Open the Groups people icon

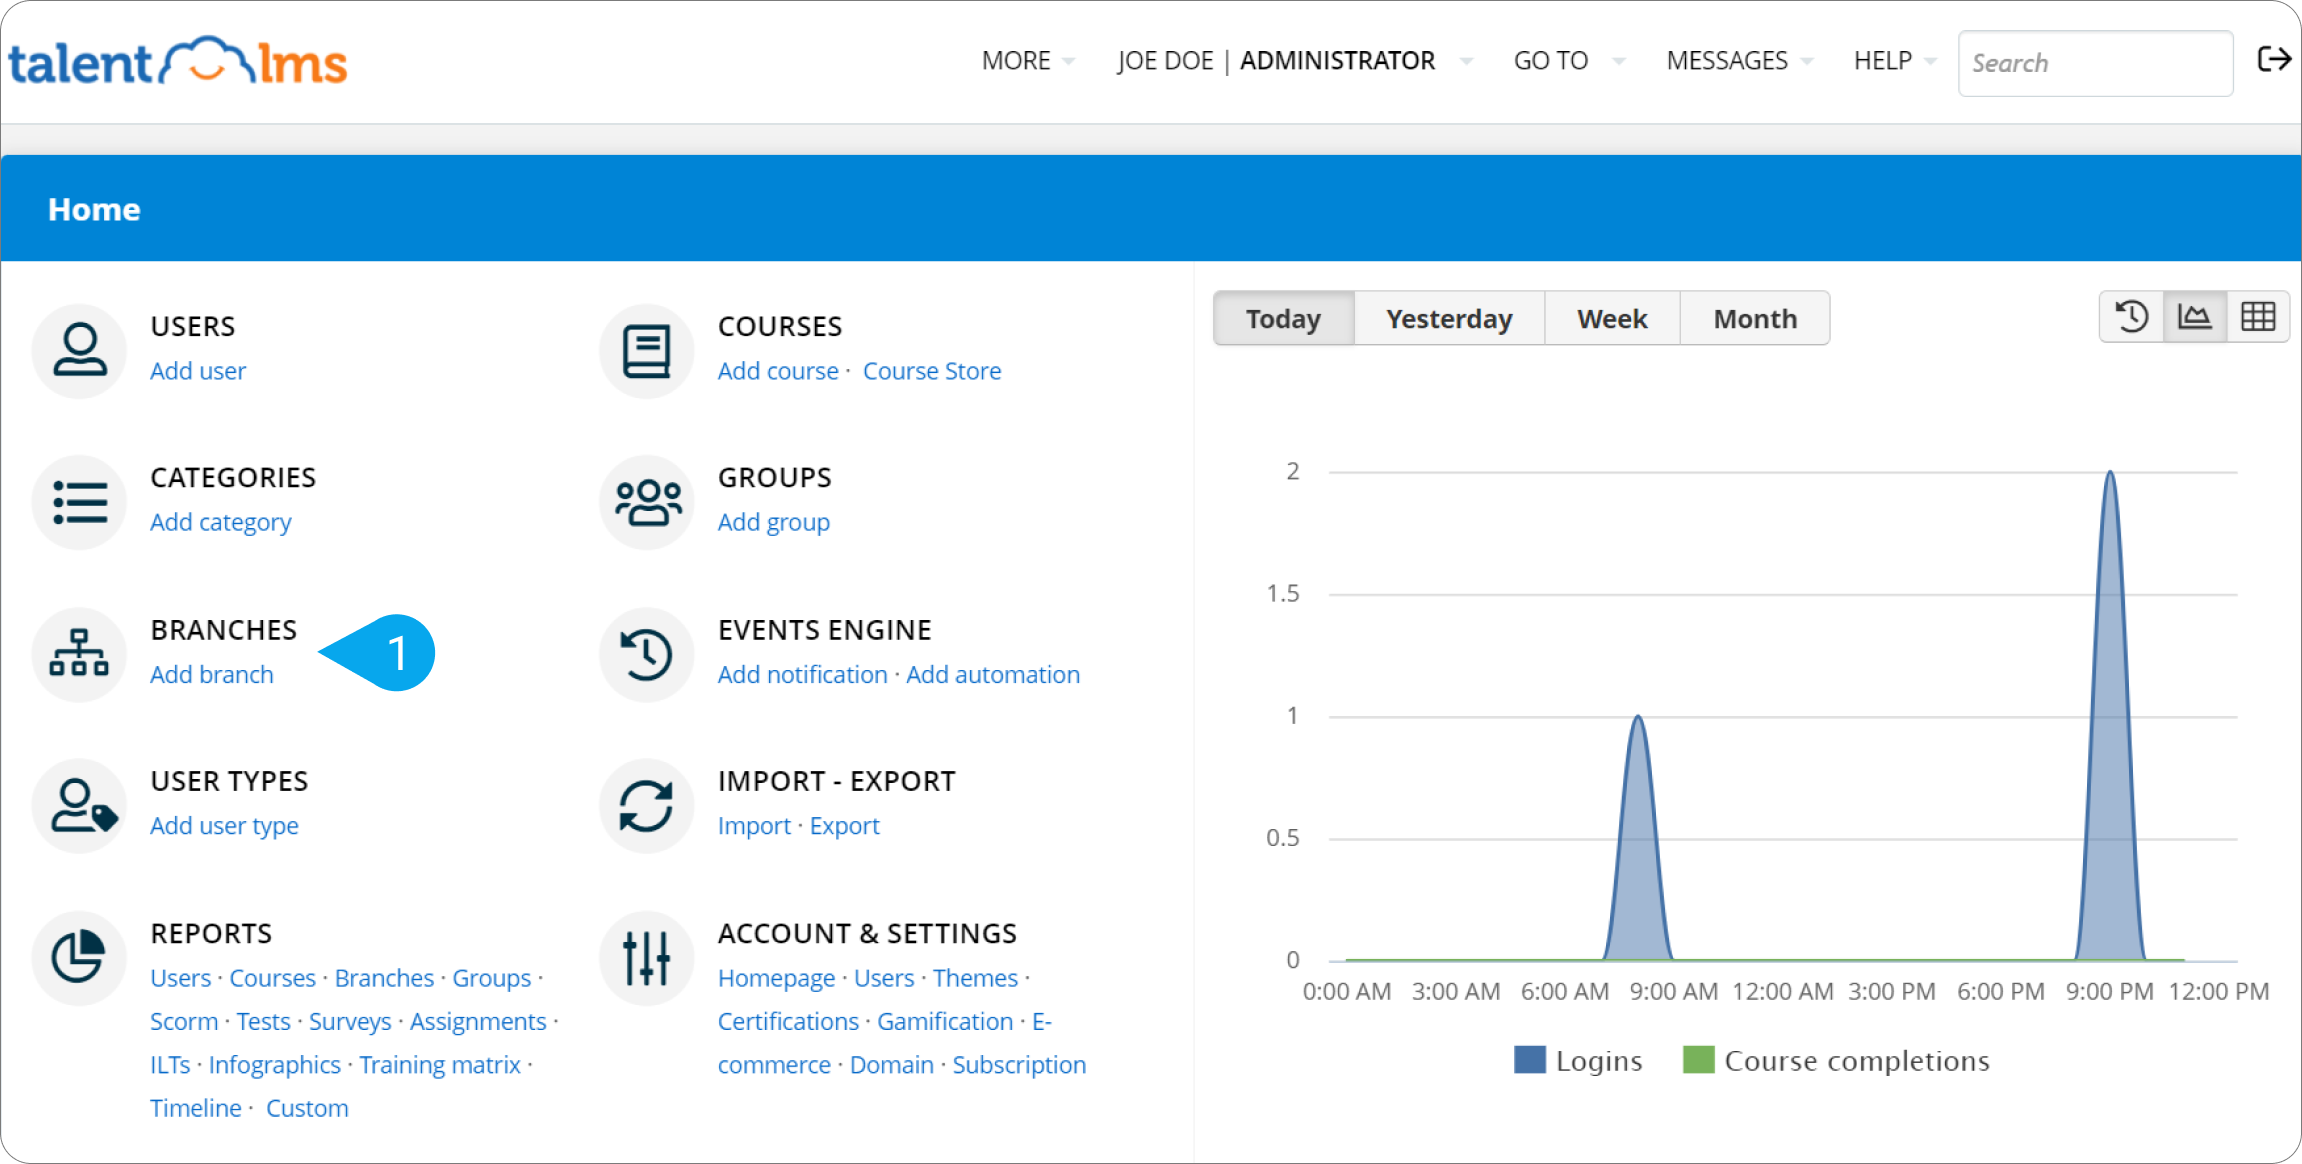(x=646, y=502)
